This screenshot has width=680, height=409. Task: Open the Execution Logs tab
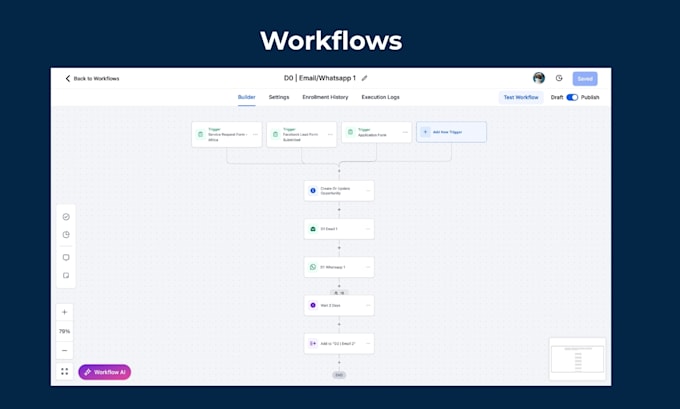coord(380,97)
